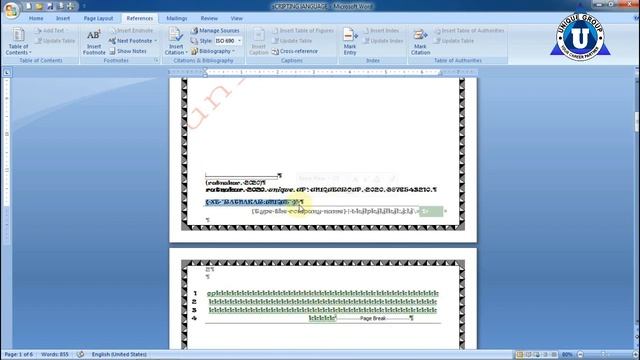The width and height of the screenshot is (640, 360).
Task: Click English (United States) language indicator
Action: pyautogui.click(x=119, y=354)
